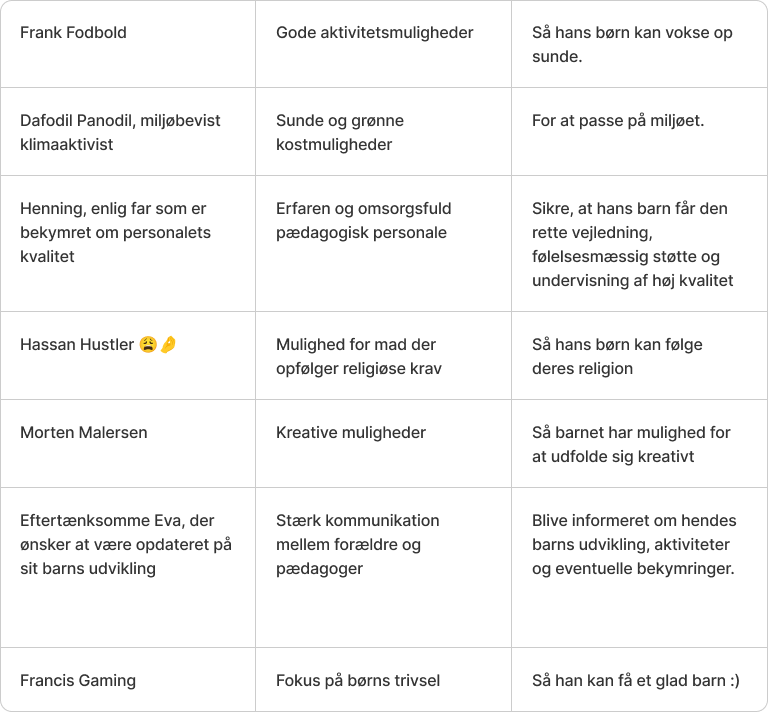Click the Fokus på børns trivsel cell

384,680
